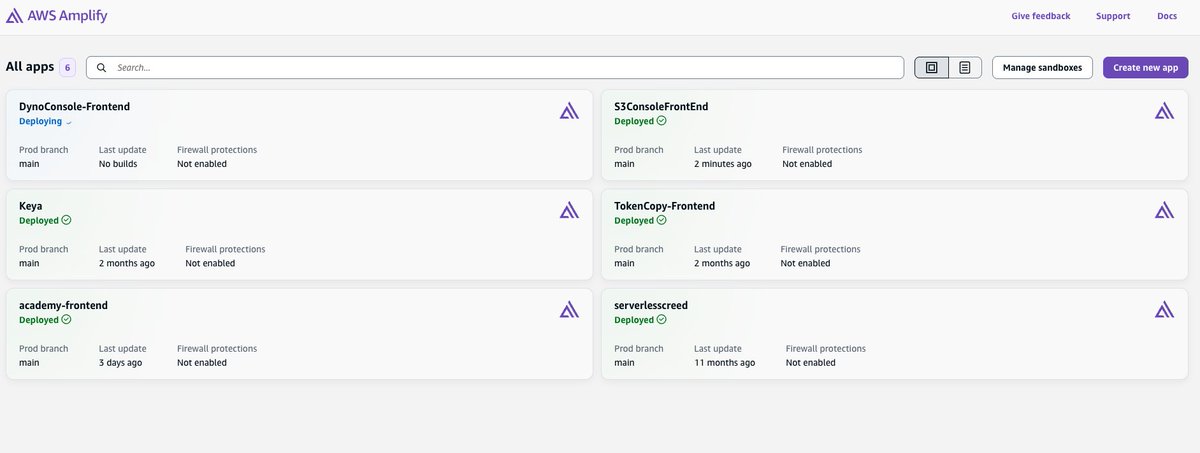The image size is (1200, 453).
Task: Click Deployed status text on Keya
Action: [39, 220]
